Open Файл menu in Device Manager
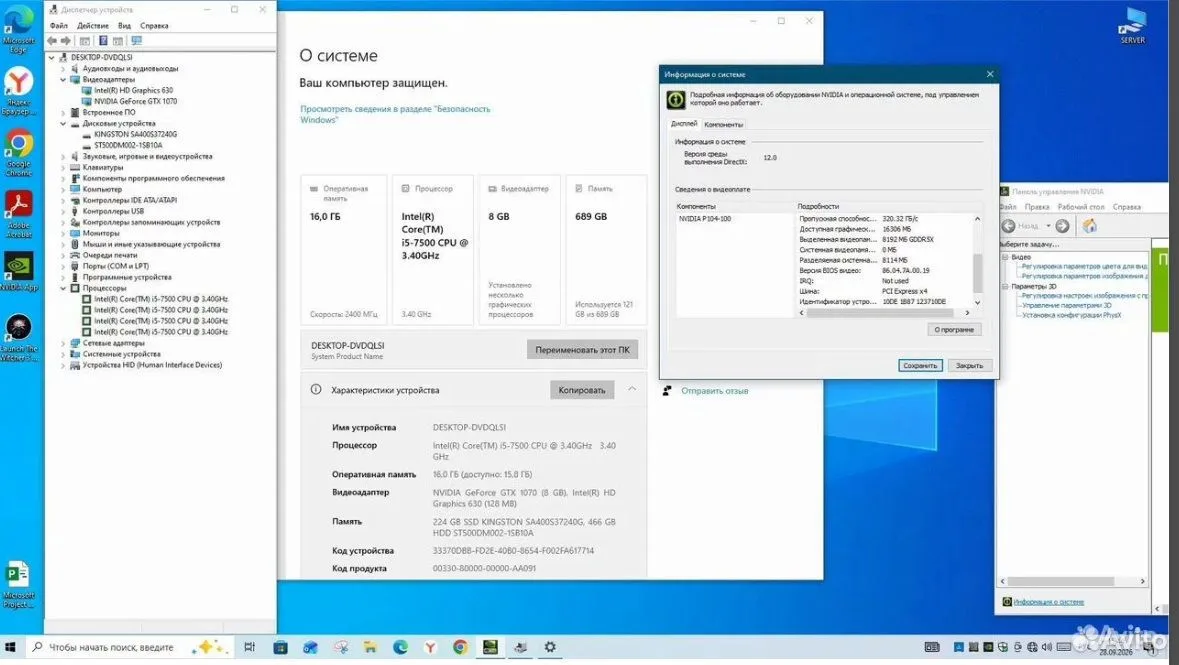Image resolution: width=1179 pixels, height=665 pixels. click(59, 26)
